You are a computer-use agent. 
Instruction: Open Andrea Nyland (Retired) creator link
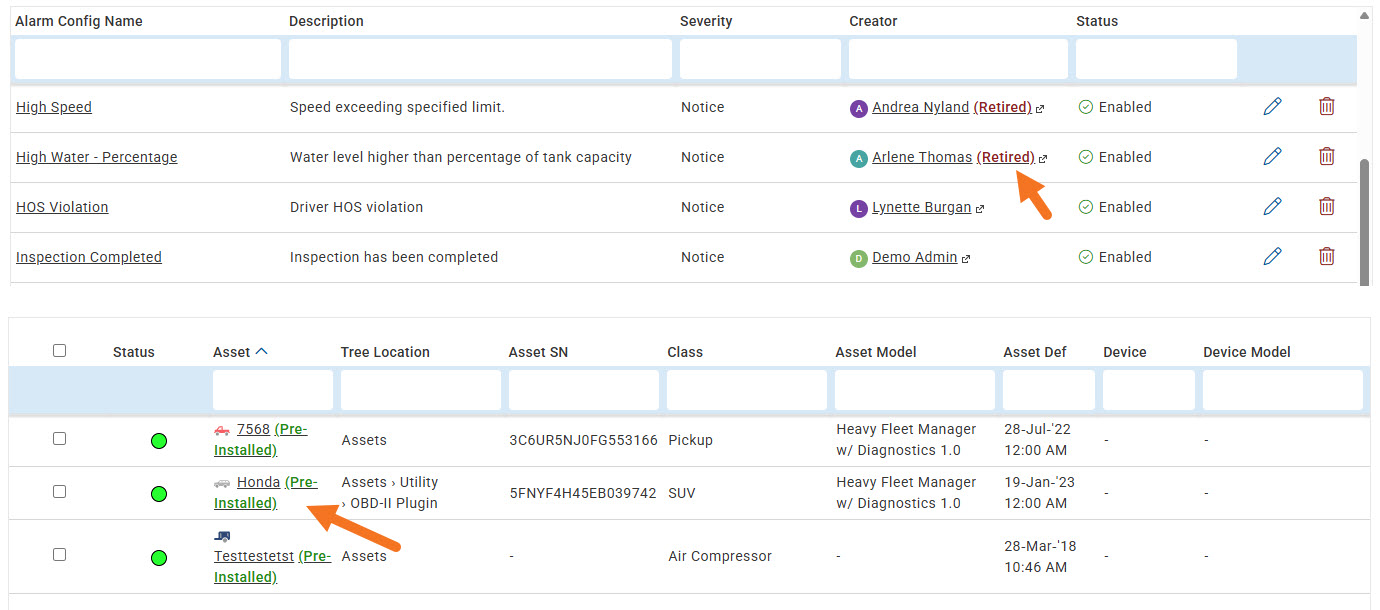(x=952, y=107)
